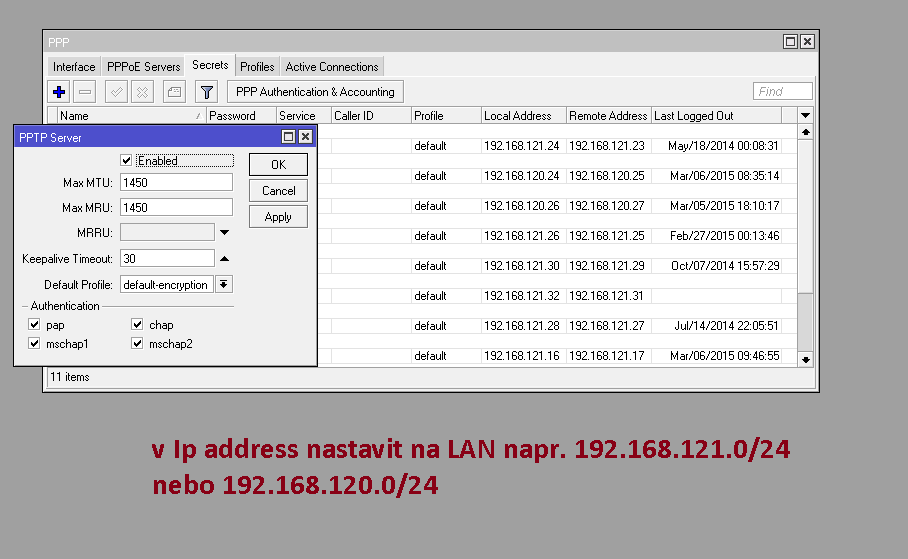Collapse the Keepalive Timeout field arrow
The height and width of the screenshot is (559, 908).
[x=224, y=258]
